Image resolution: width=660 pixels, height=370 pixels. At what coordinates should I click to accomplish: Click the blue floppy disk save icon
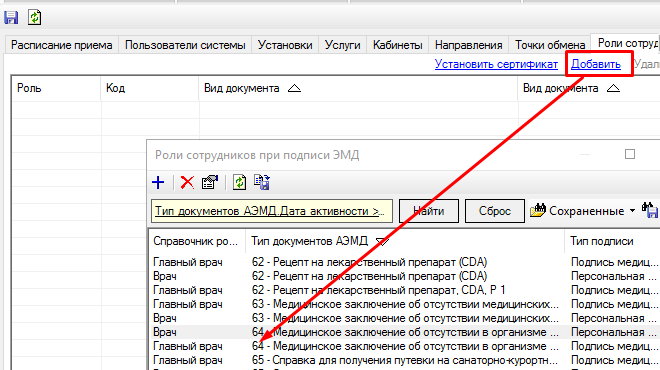[11, 18]
